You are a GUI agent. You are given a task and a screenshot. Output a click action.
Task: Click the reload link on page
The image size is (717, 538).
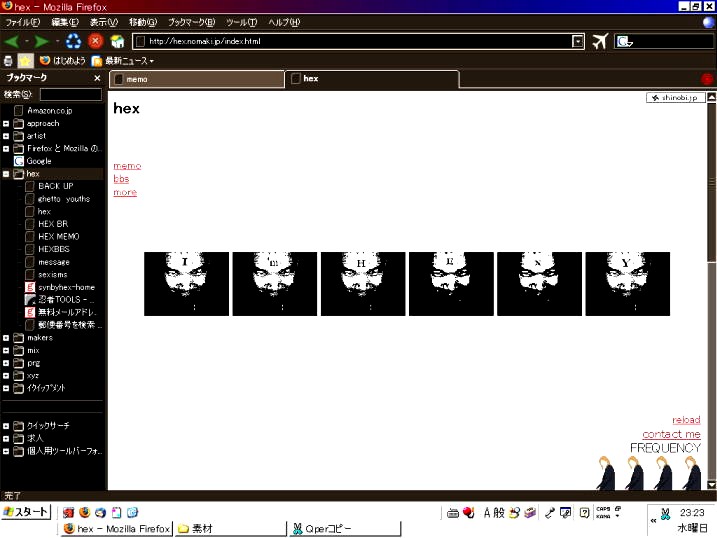click(686, 420)
